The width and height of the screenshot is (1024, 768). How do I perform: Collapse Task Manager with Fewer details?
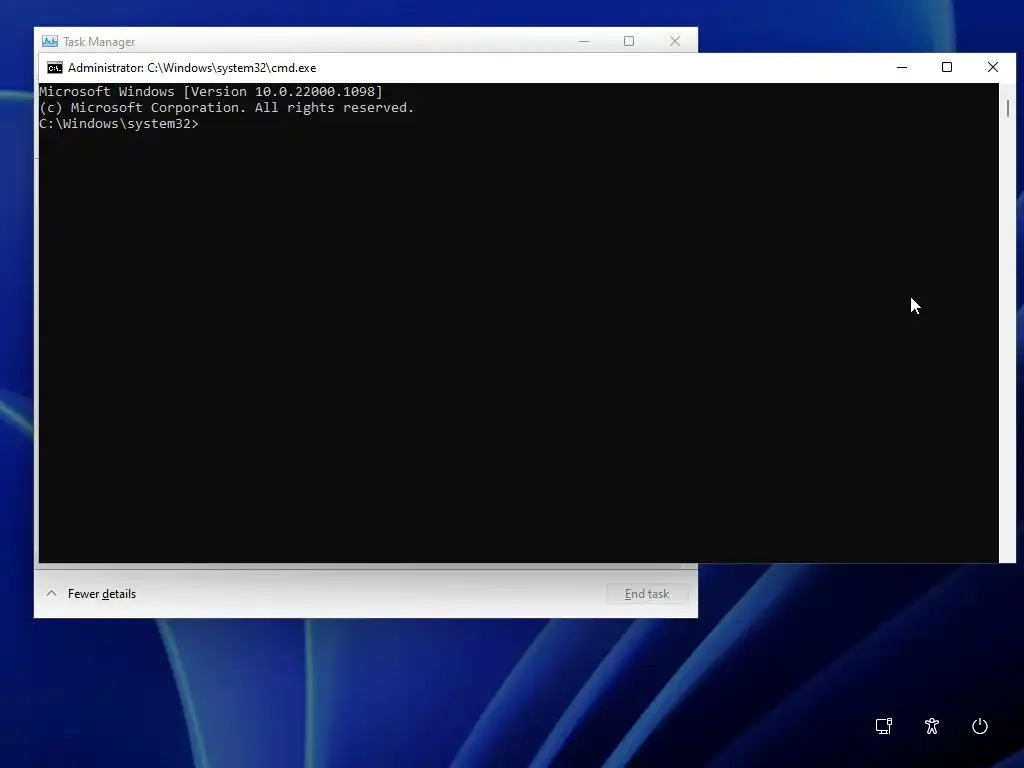point(91,594)
